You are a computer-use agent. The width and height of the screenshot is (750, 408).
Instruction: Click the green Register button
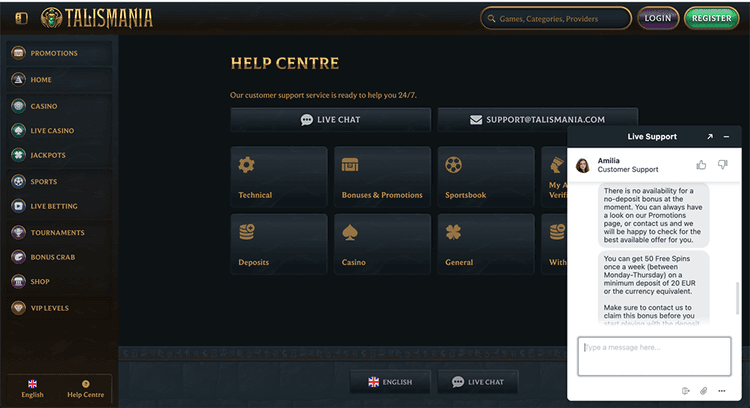(711, 18)
